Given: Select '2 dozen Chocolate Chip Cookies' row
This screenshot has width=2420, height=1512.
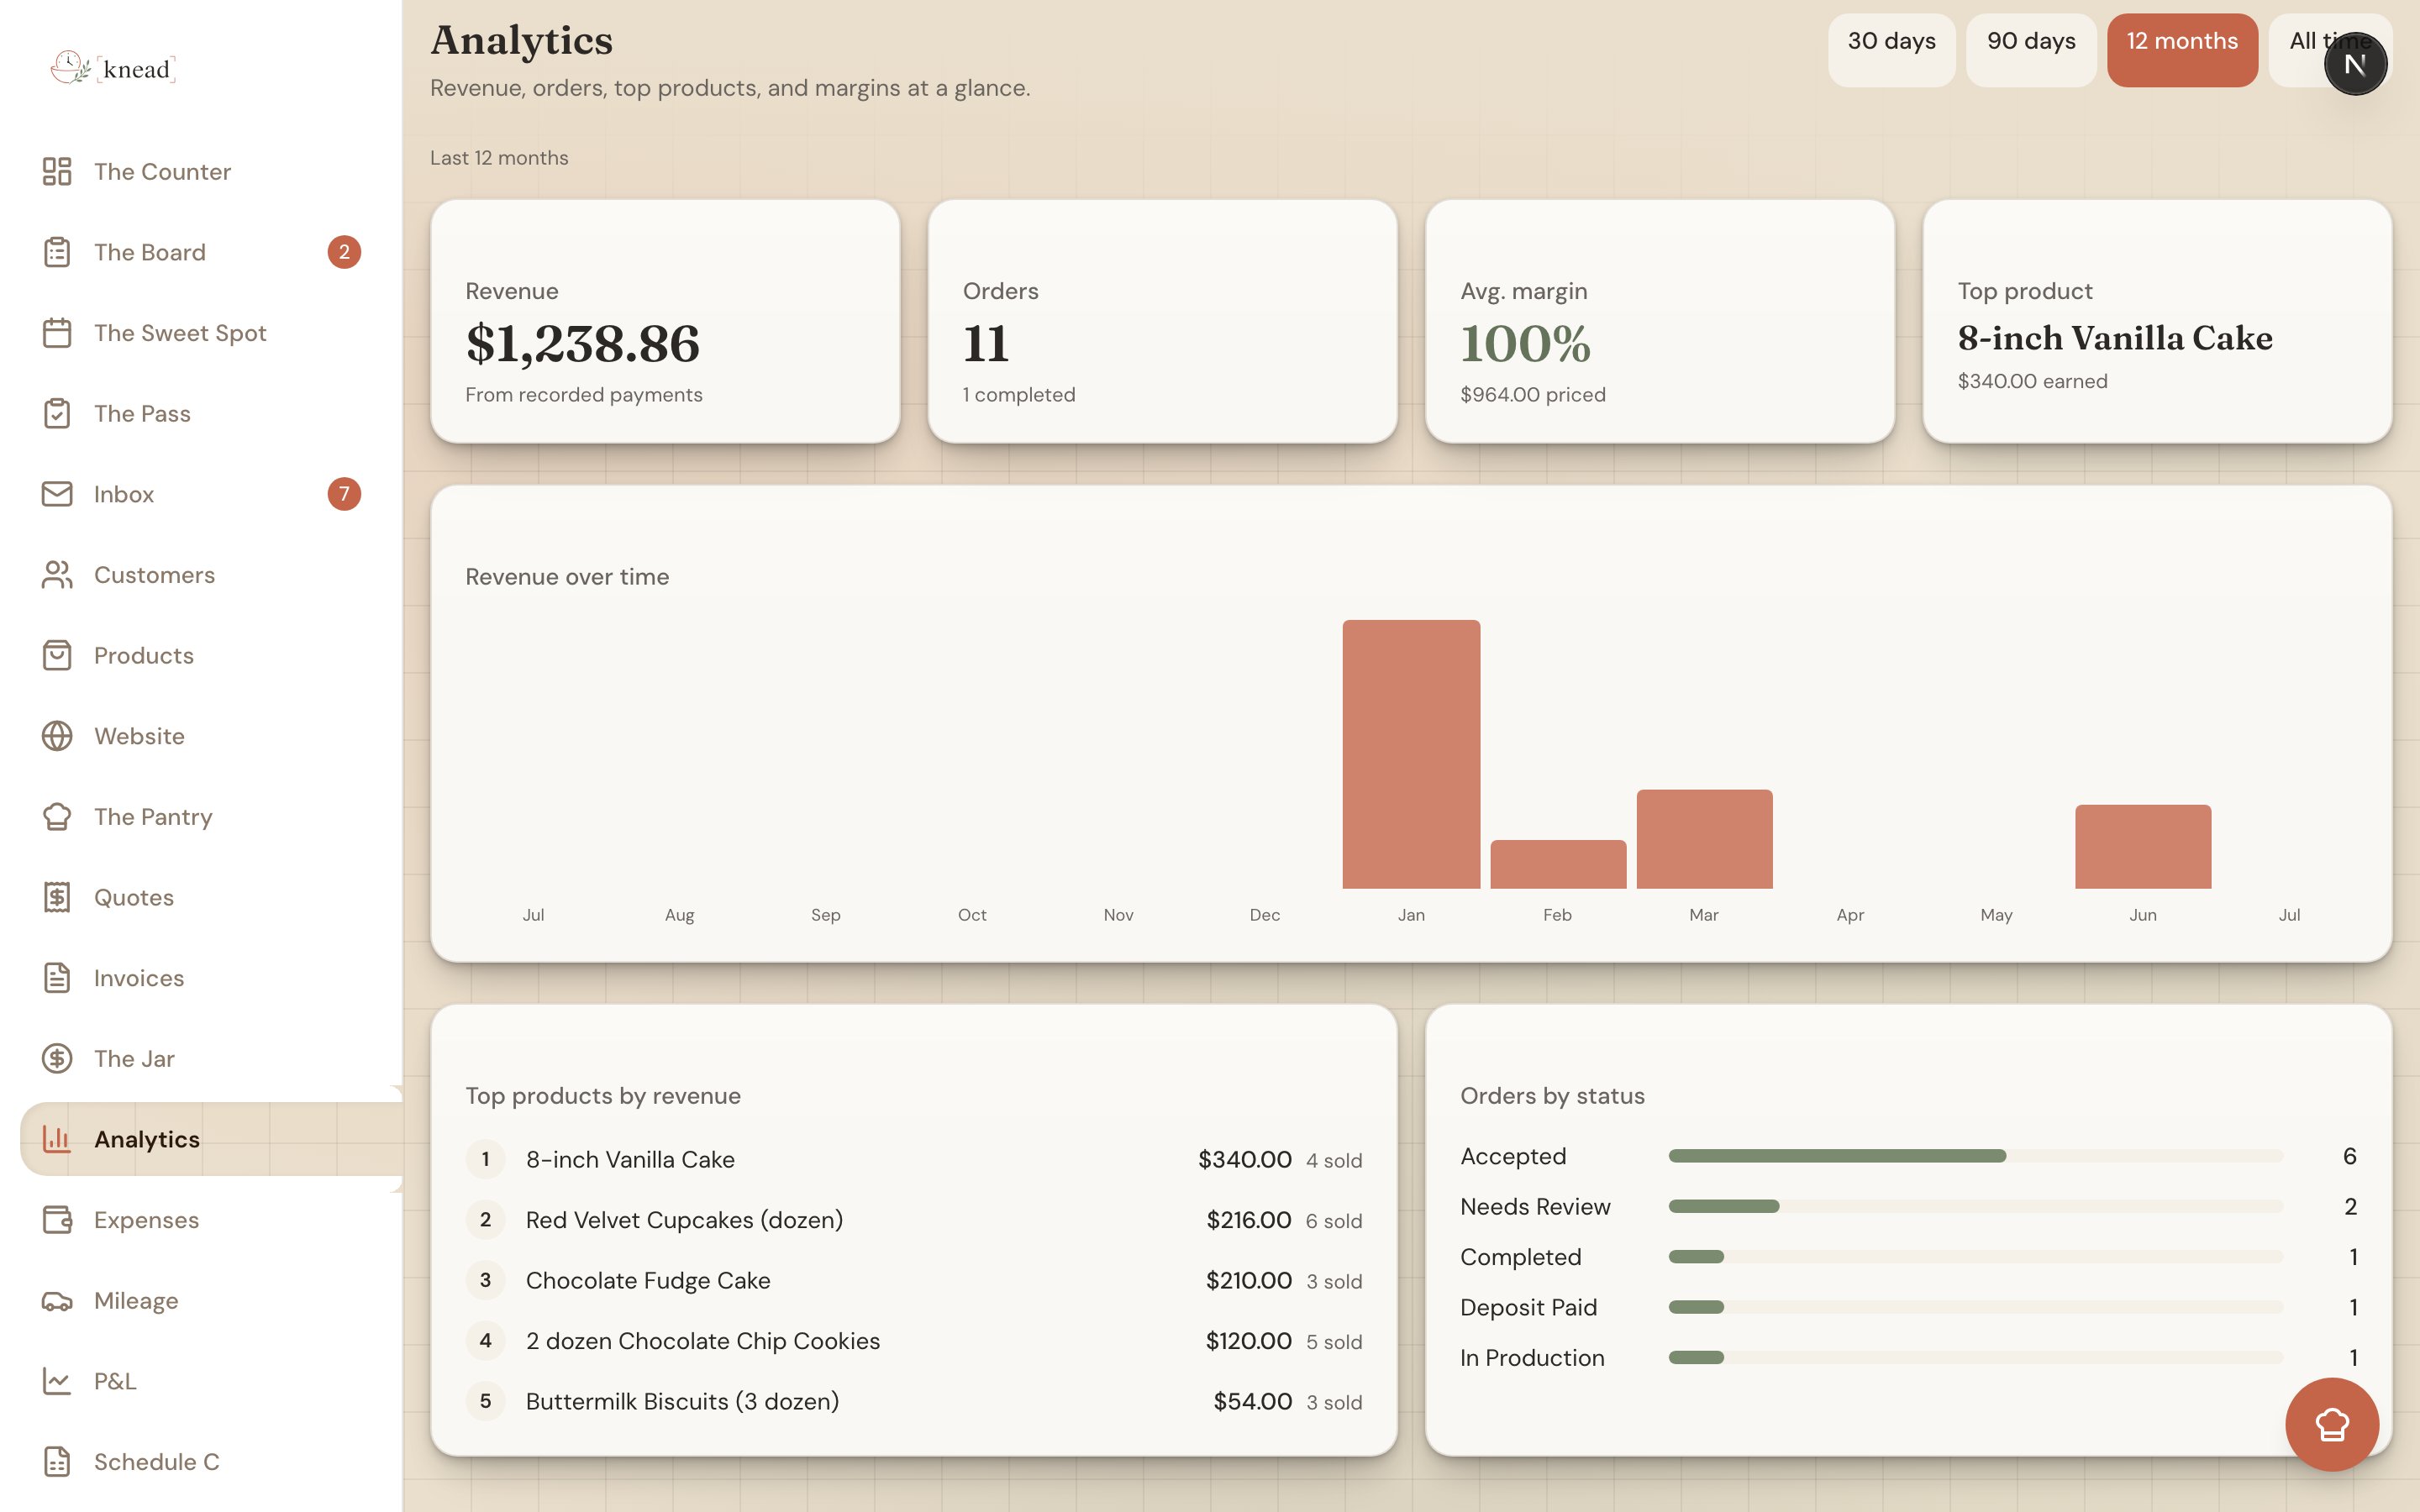Looking at the screenshot, I should pyautogui.click(x=914, y=1341).
